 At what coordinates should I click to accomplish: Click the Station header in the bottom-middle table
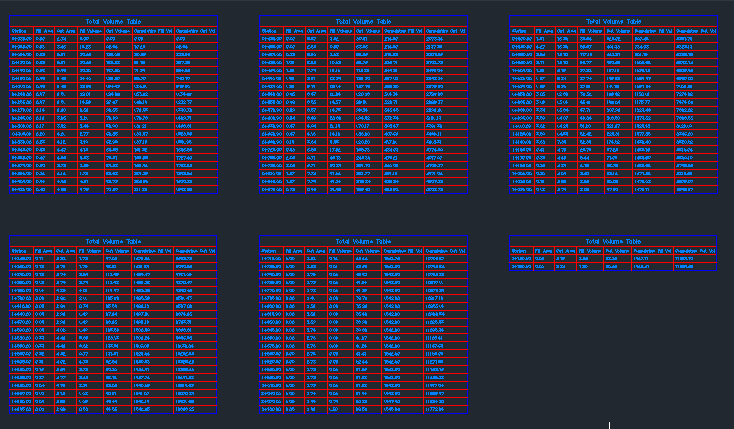click(270, 251)
